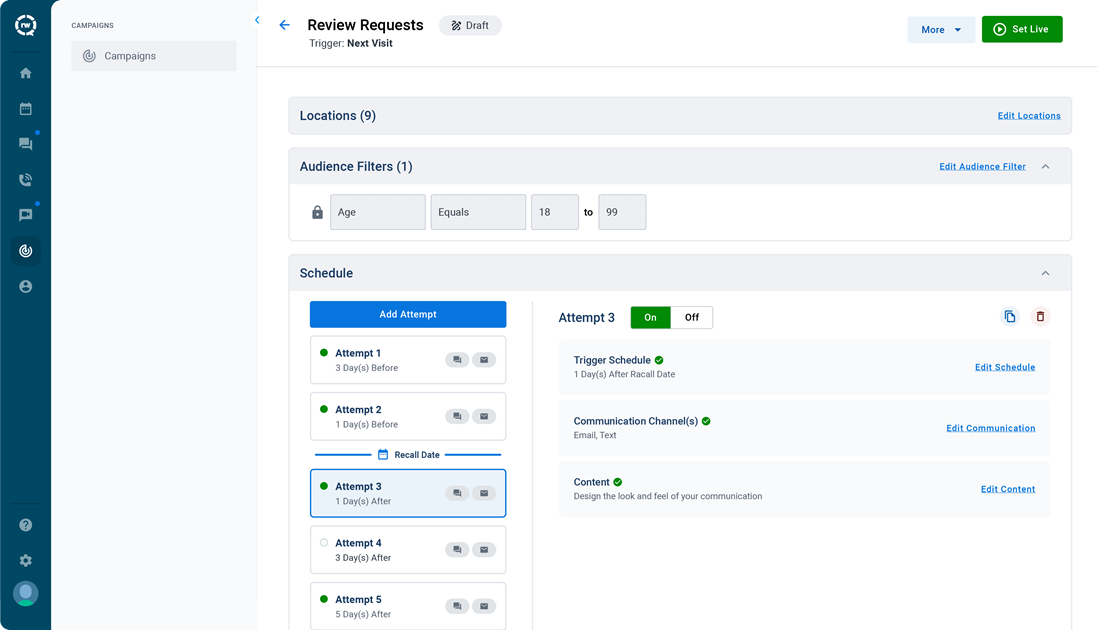Click the text message icon on Attempt 5
This screenshot has width=1099, height=630.
pyautogui.click(x=457, y=606)
